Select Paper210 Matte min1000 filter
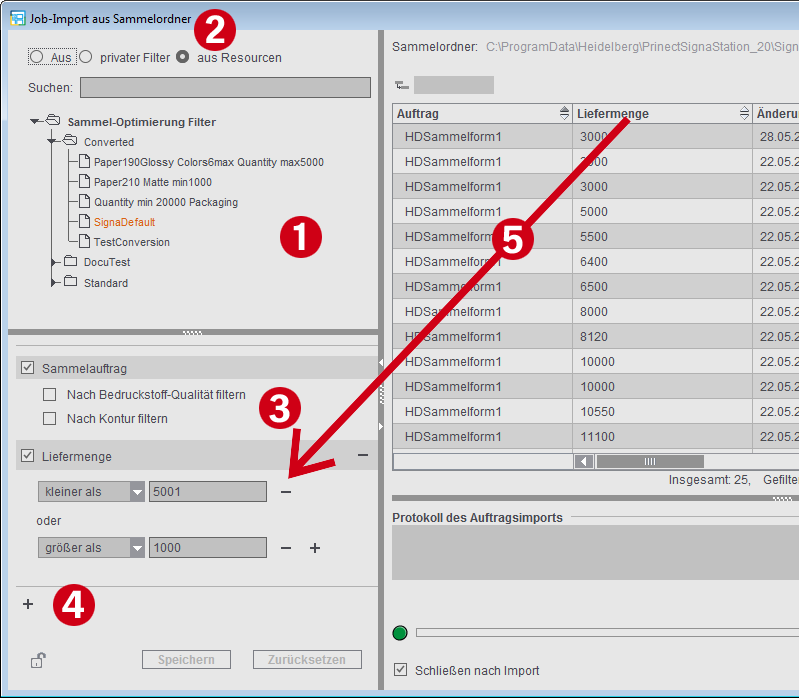 [152, 182]
